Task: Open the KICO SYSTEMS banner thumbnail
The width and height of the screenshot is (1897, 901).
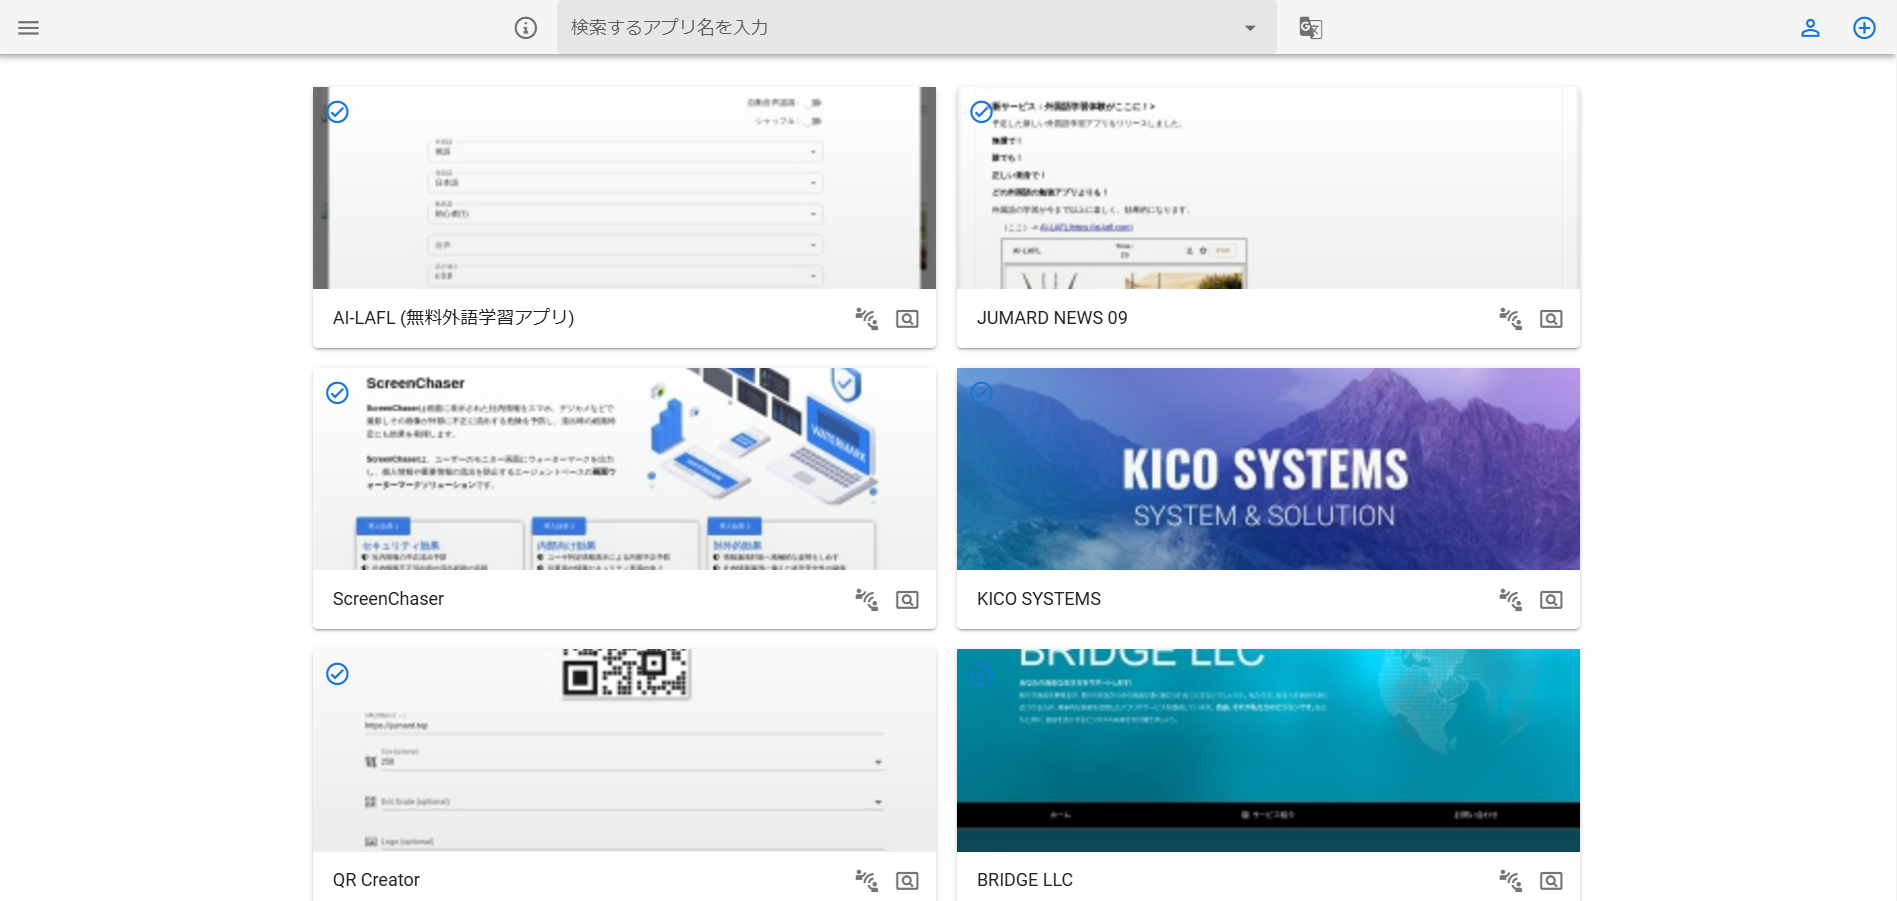Action: click(x=1268, y=469)
